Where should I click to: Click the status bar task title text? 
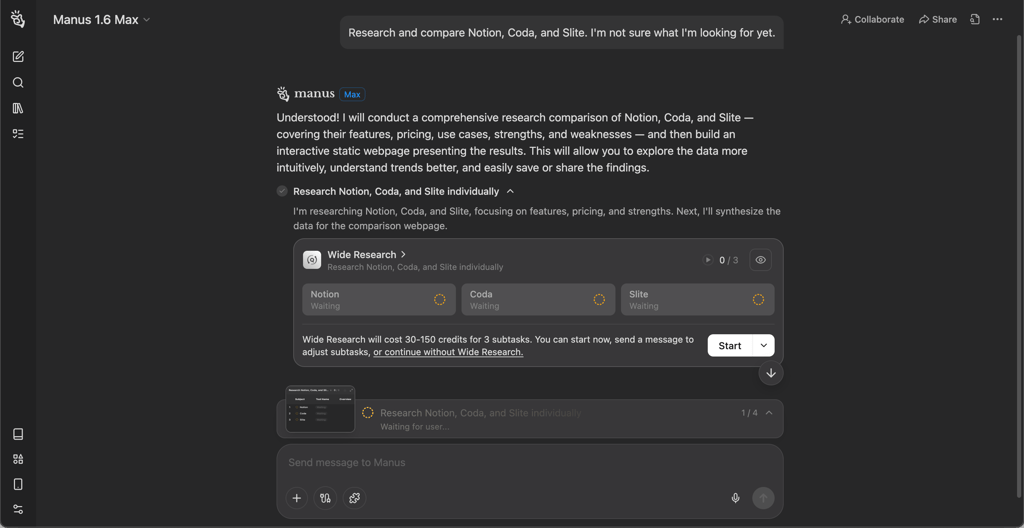(x=481, y=413)
